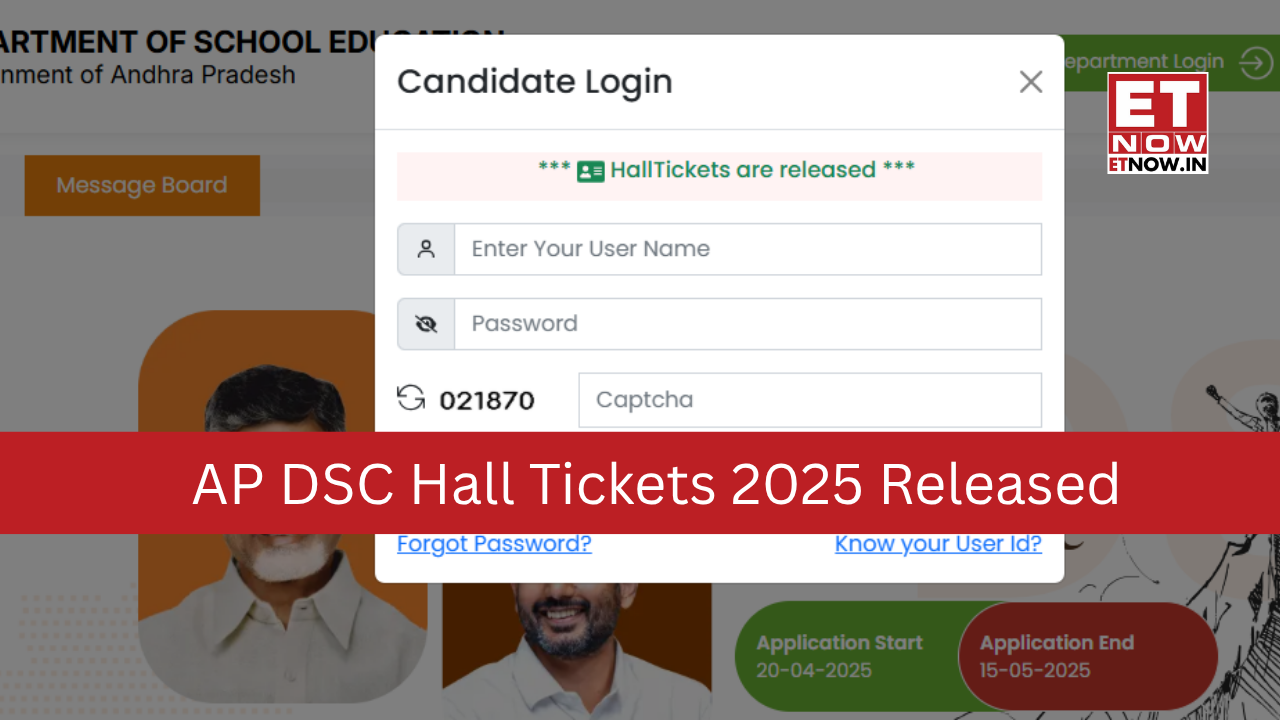The image size is (1280, 720).
Task: Click the Captcha entry field
Action: [x=810, y=399]
